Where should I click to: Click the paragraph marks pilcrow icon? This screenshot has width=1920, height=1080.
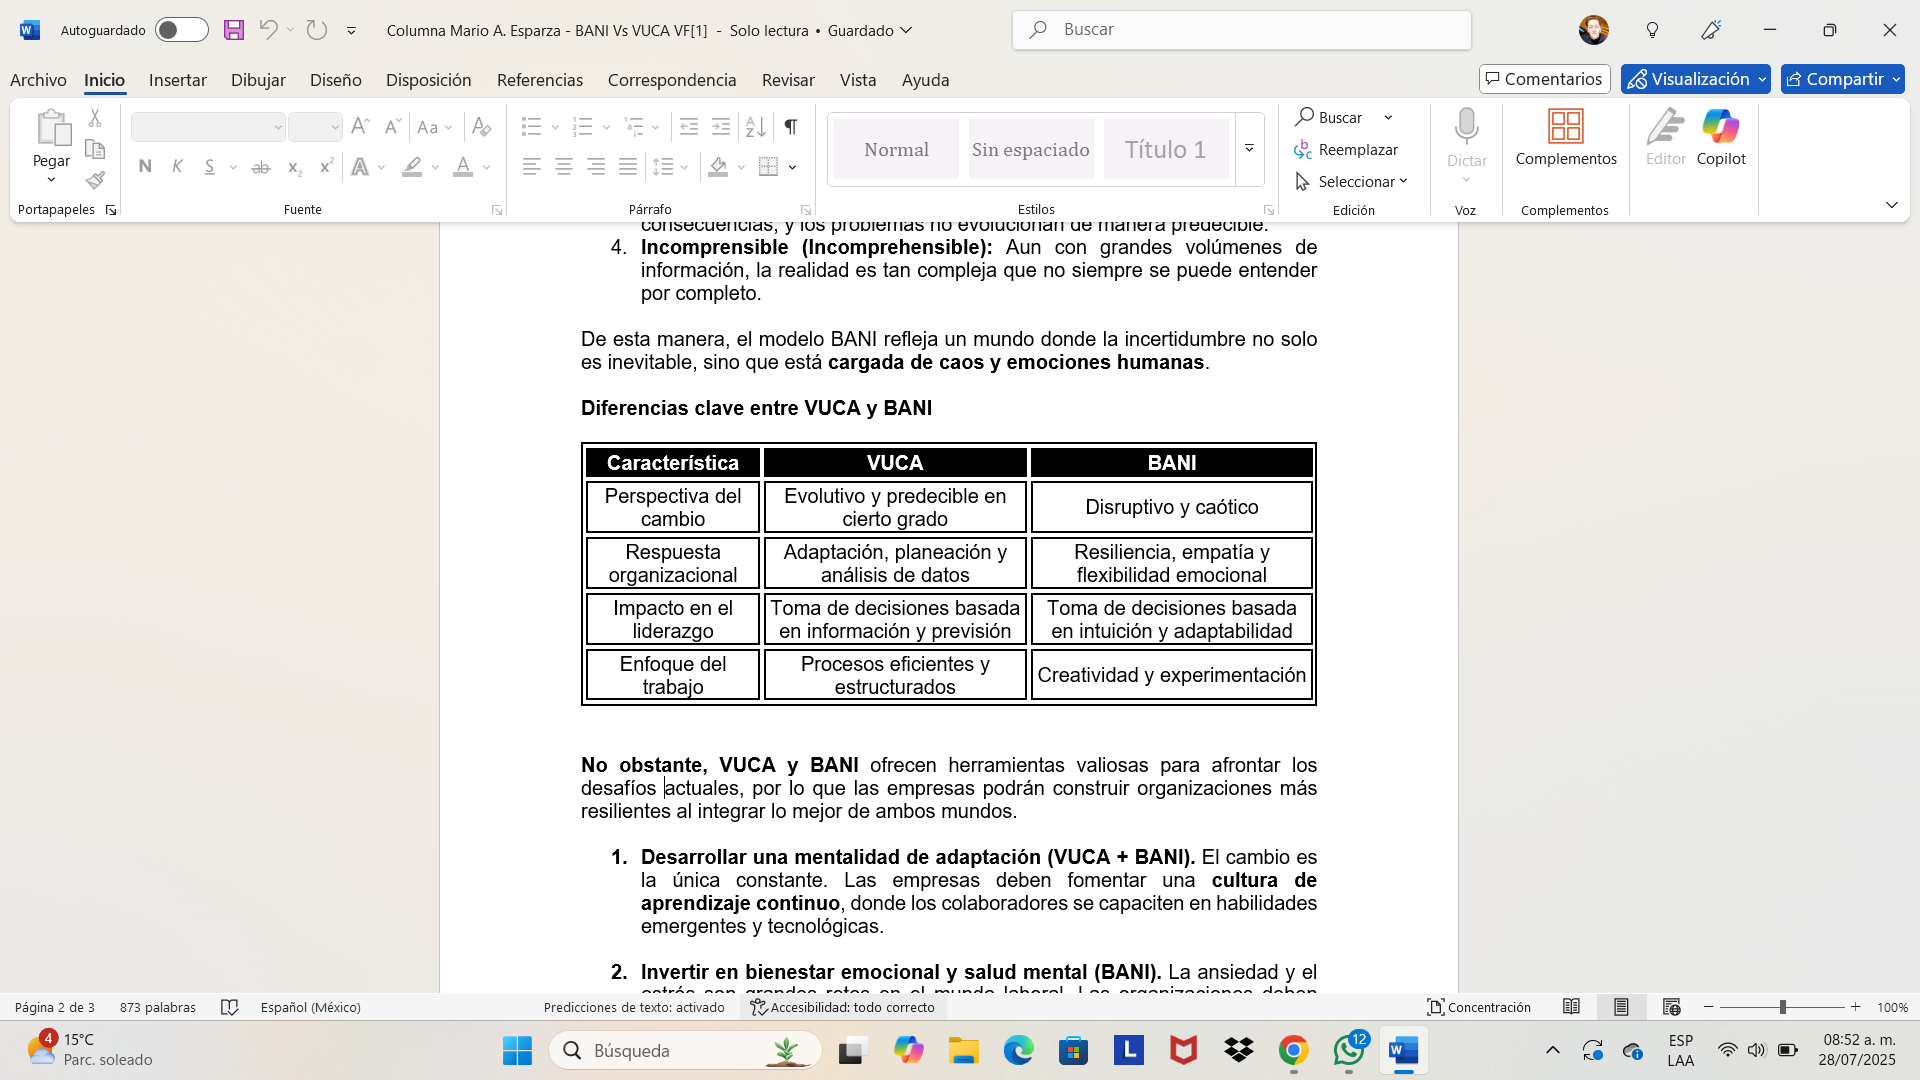[791, 127]
